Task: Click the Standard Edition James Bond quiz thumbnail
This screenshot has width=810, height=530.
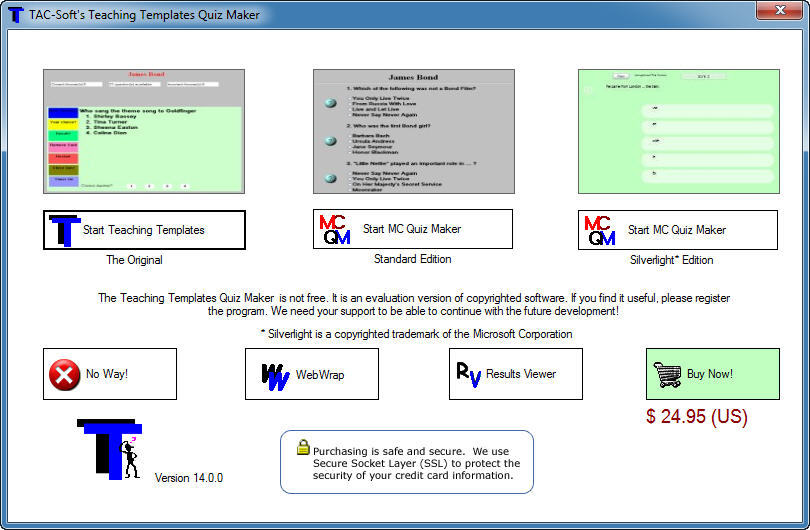Action: [414, 132]
